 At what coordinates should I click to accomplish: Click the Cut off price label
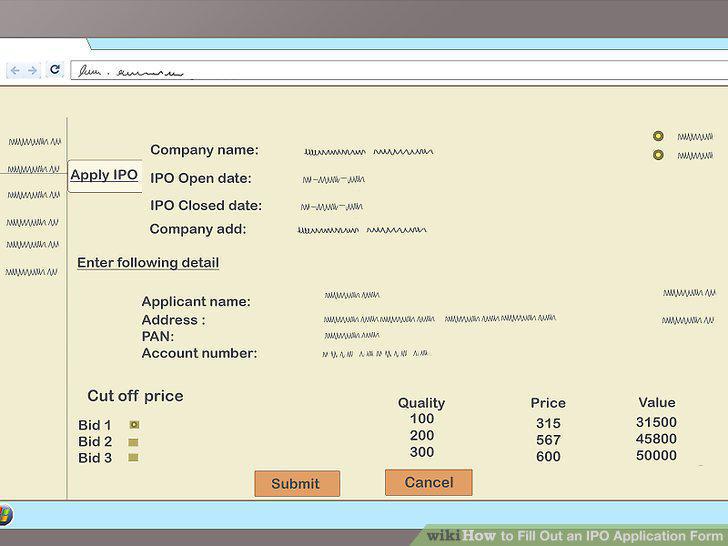[135, 396]
